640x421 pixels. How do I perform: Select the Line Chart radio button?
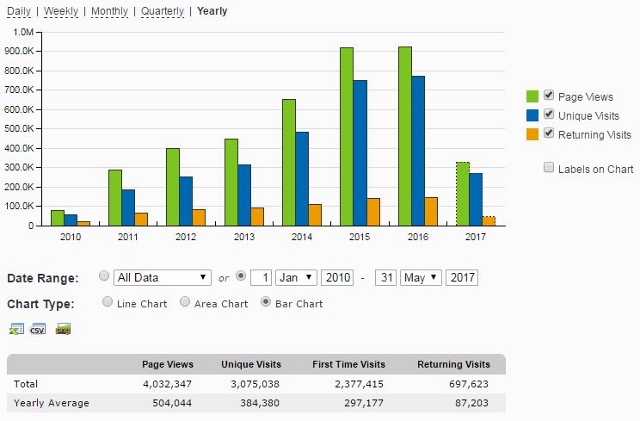108,302
